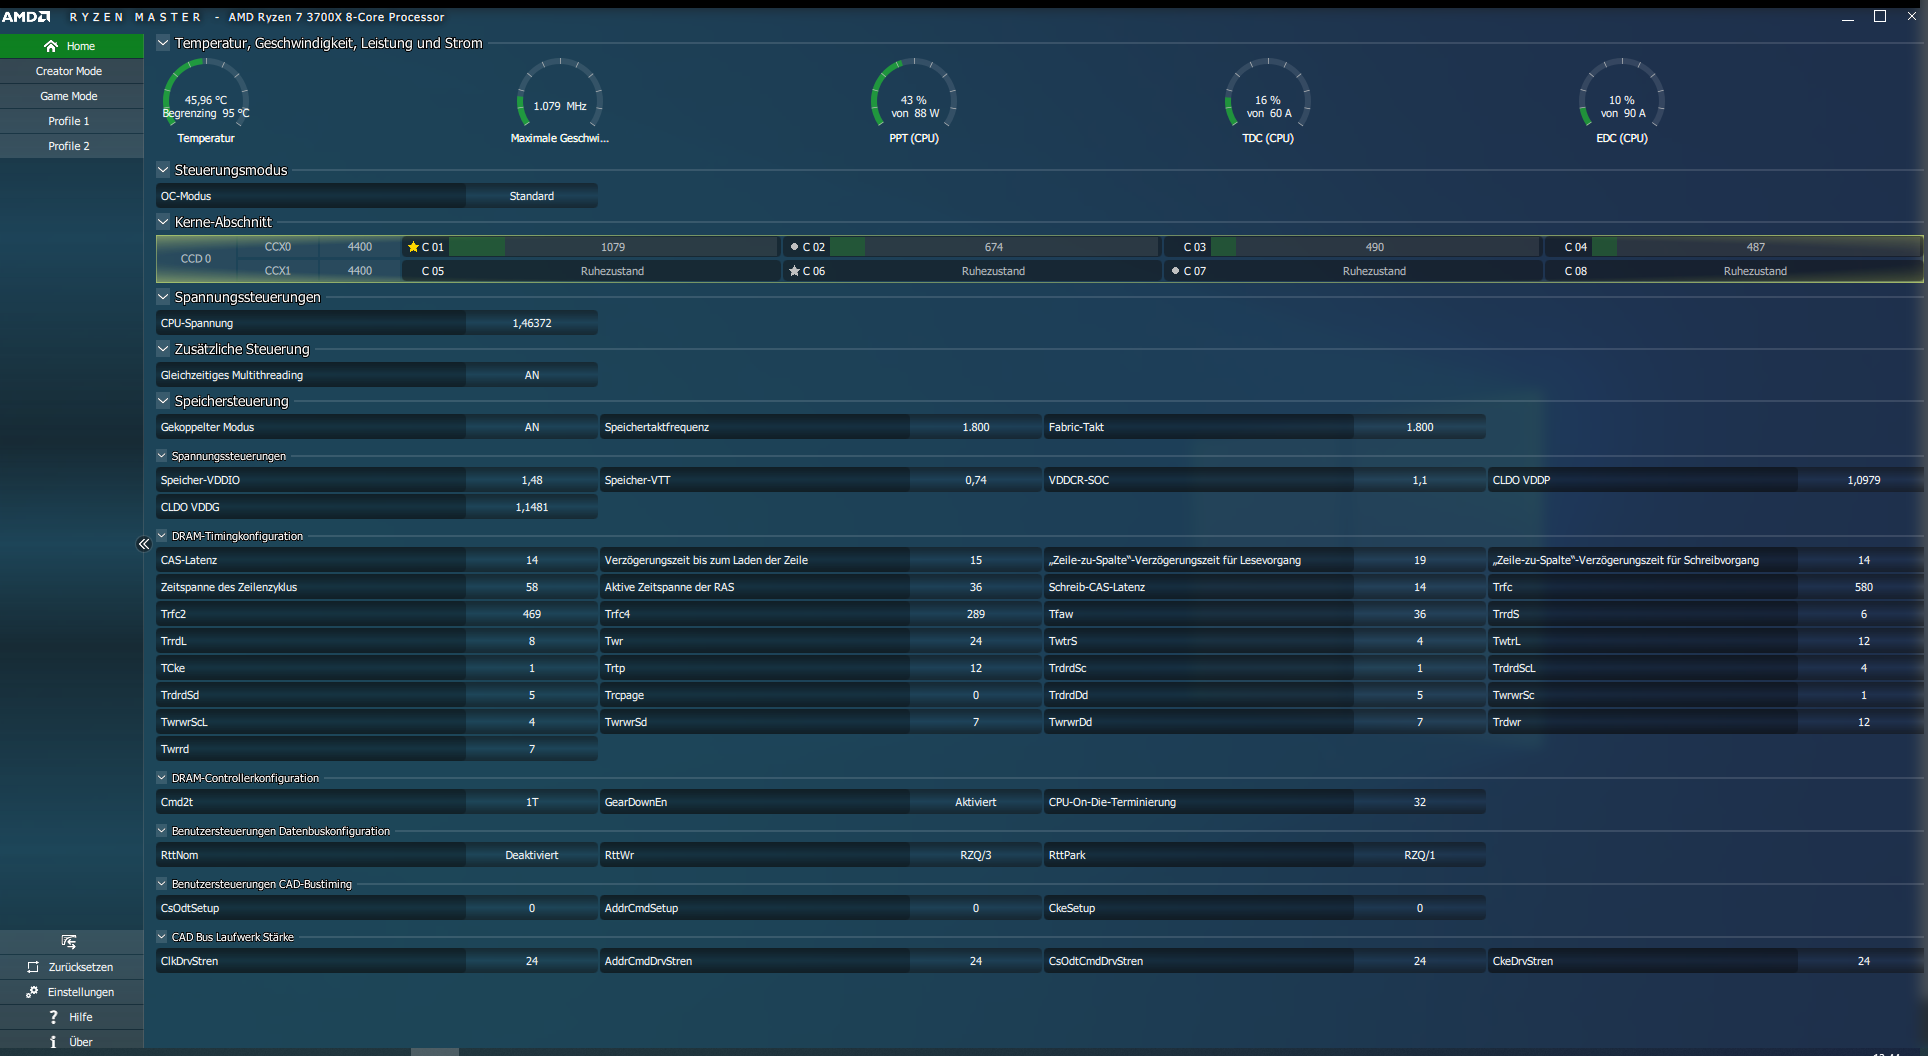Click core C 03 frequency bar showing 490
Screen dimensions: 1928x1056
click(x=1375, y=247)
